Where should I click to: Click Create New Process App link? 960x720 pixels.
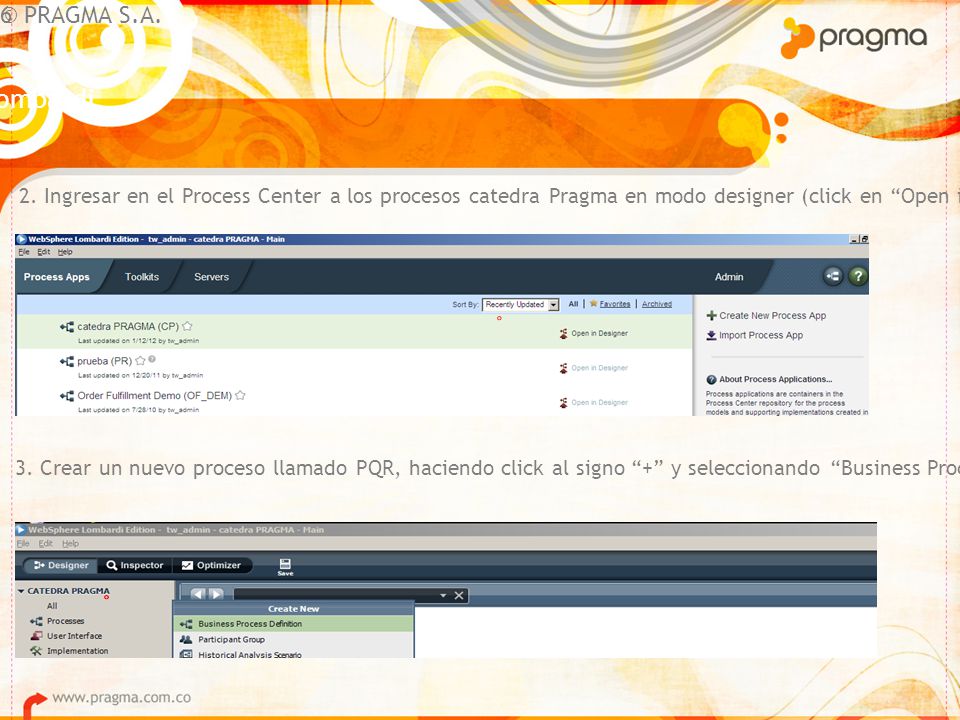[773, 316]
